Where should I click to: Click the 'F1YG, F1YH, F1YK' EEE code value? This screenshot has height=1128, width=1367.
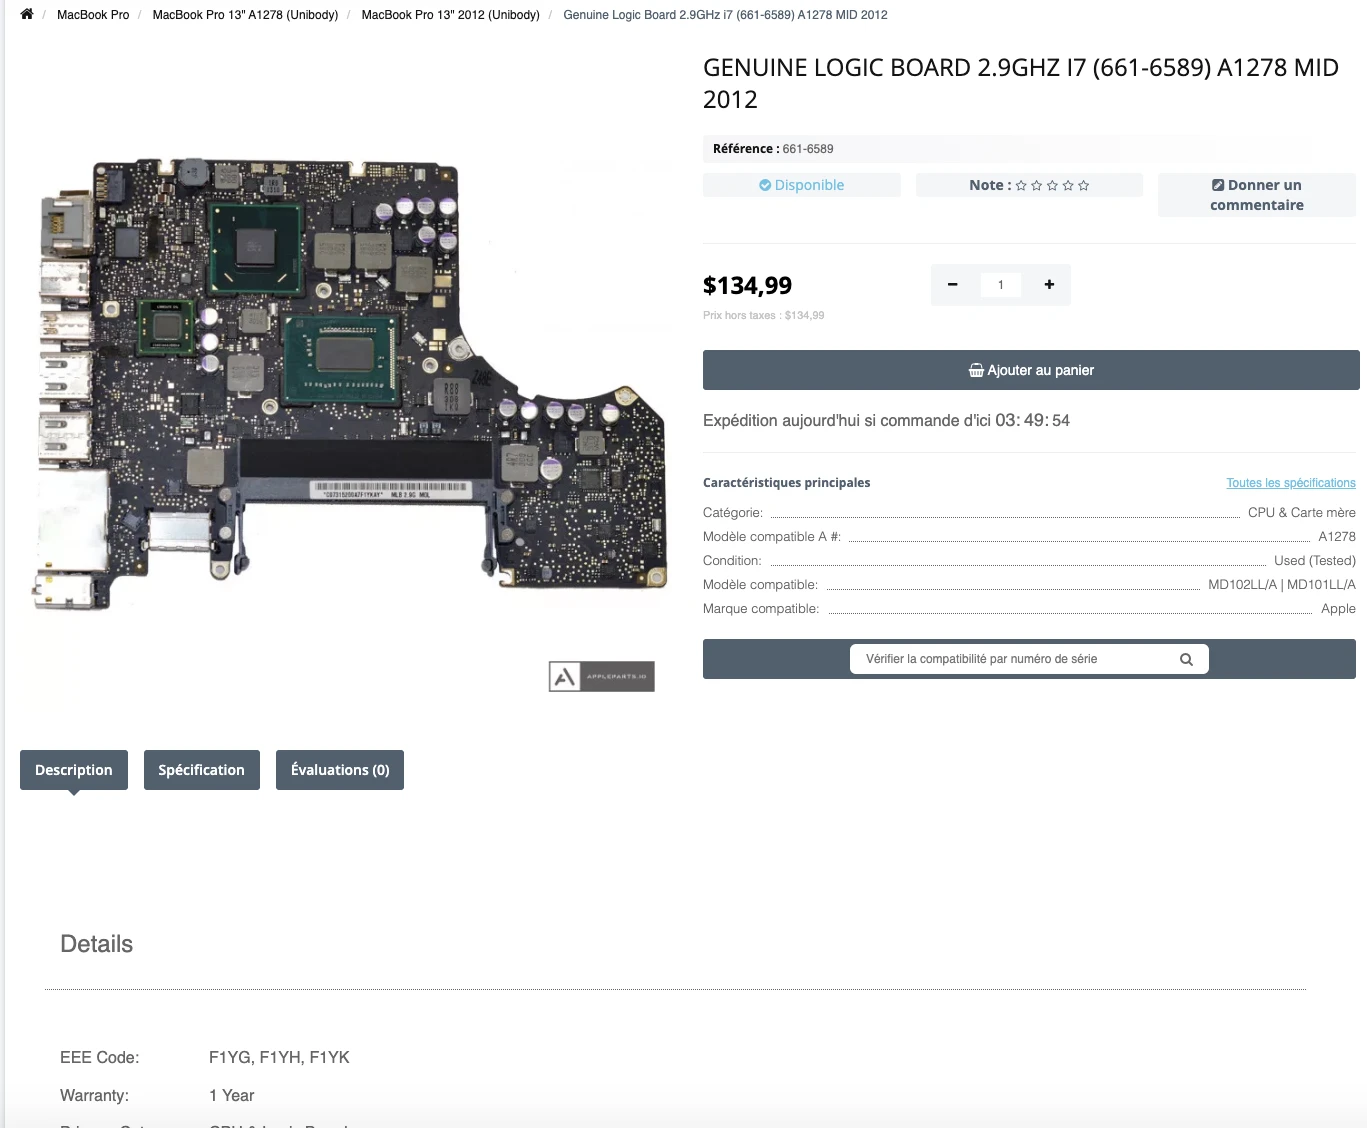(279, 1057)
